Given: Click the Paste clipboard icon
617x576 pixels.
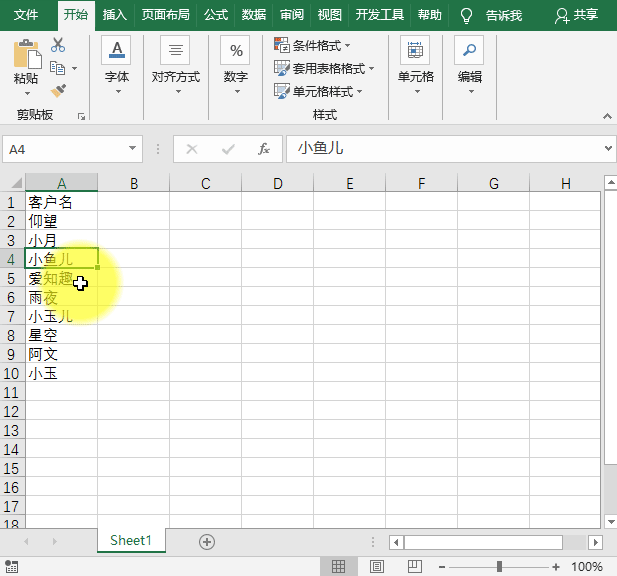Looking at the screenshot, I should tap(27, 54).
